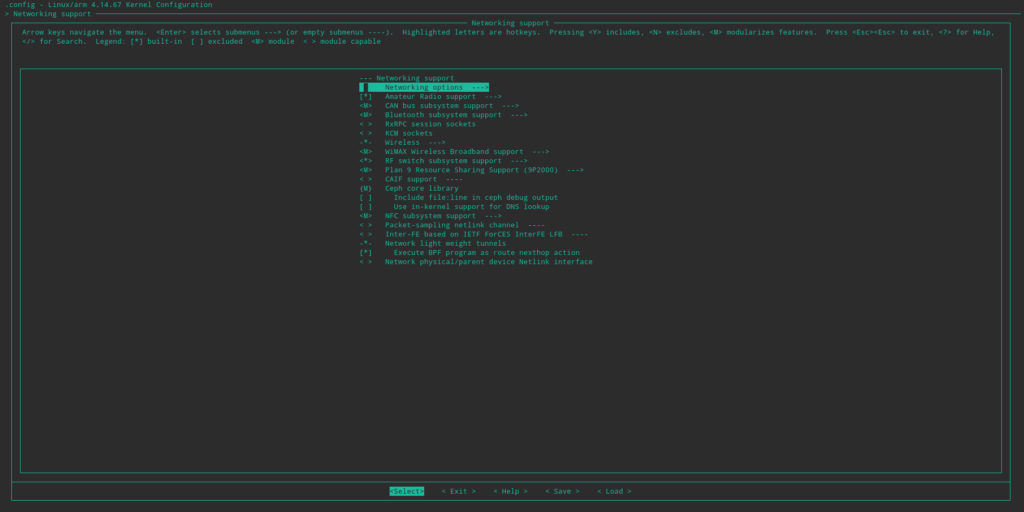Screen dimensions: 1024x512
Task: Toggle the Amateur Radio support checkbox
Action: point(366,97)
